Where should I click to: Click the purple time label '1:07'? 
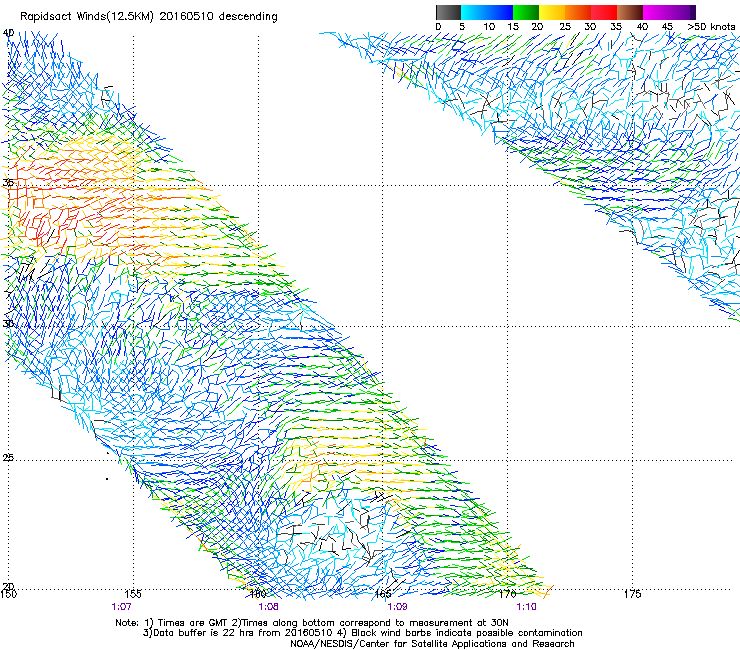[121, 607]
